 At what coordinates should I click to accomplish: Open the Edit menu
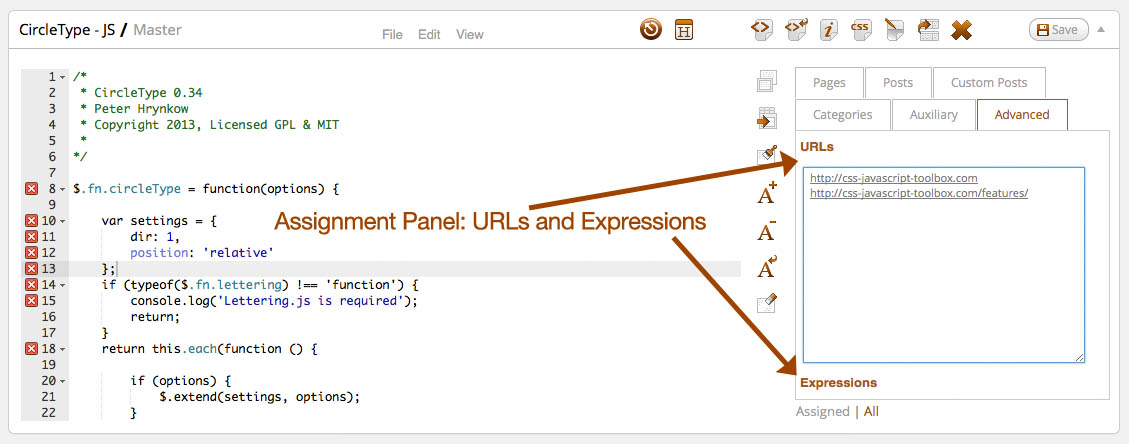pos(429,34)
